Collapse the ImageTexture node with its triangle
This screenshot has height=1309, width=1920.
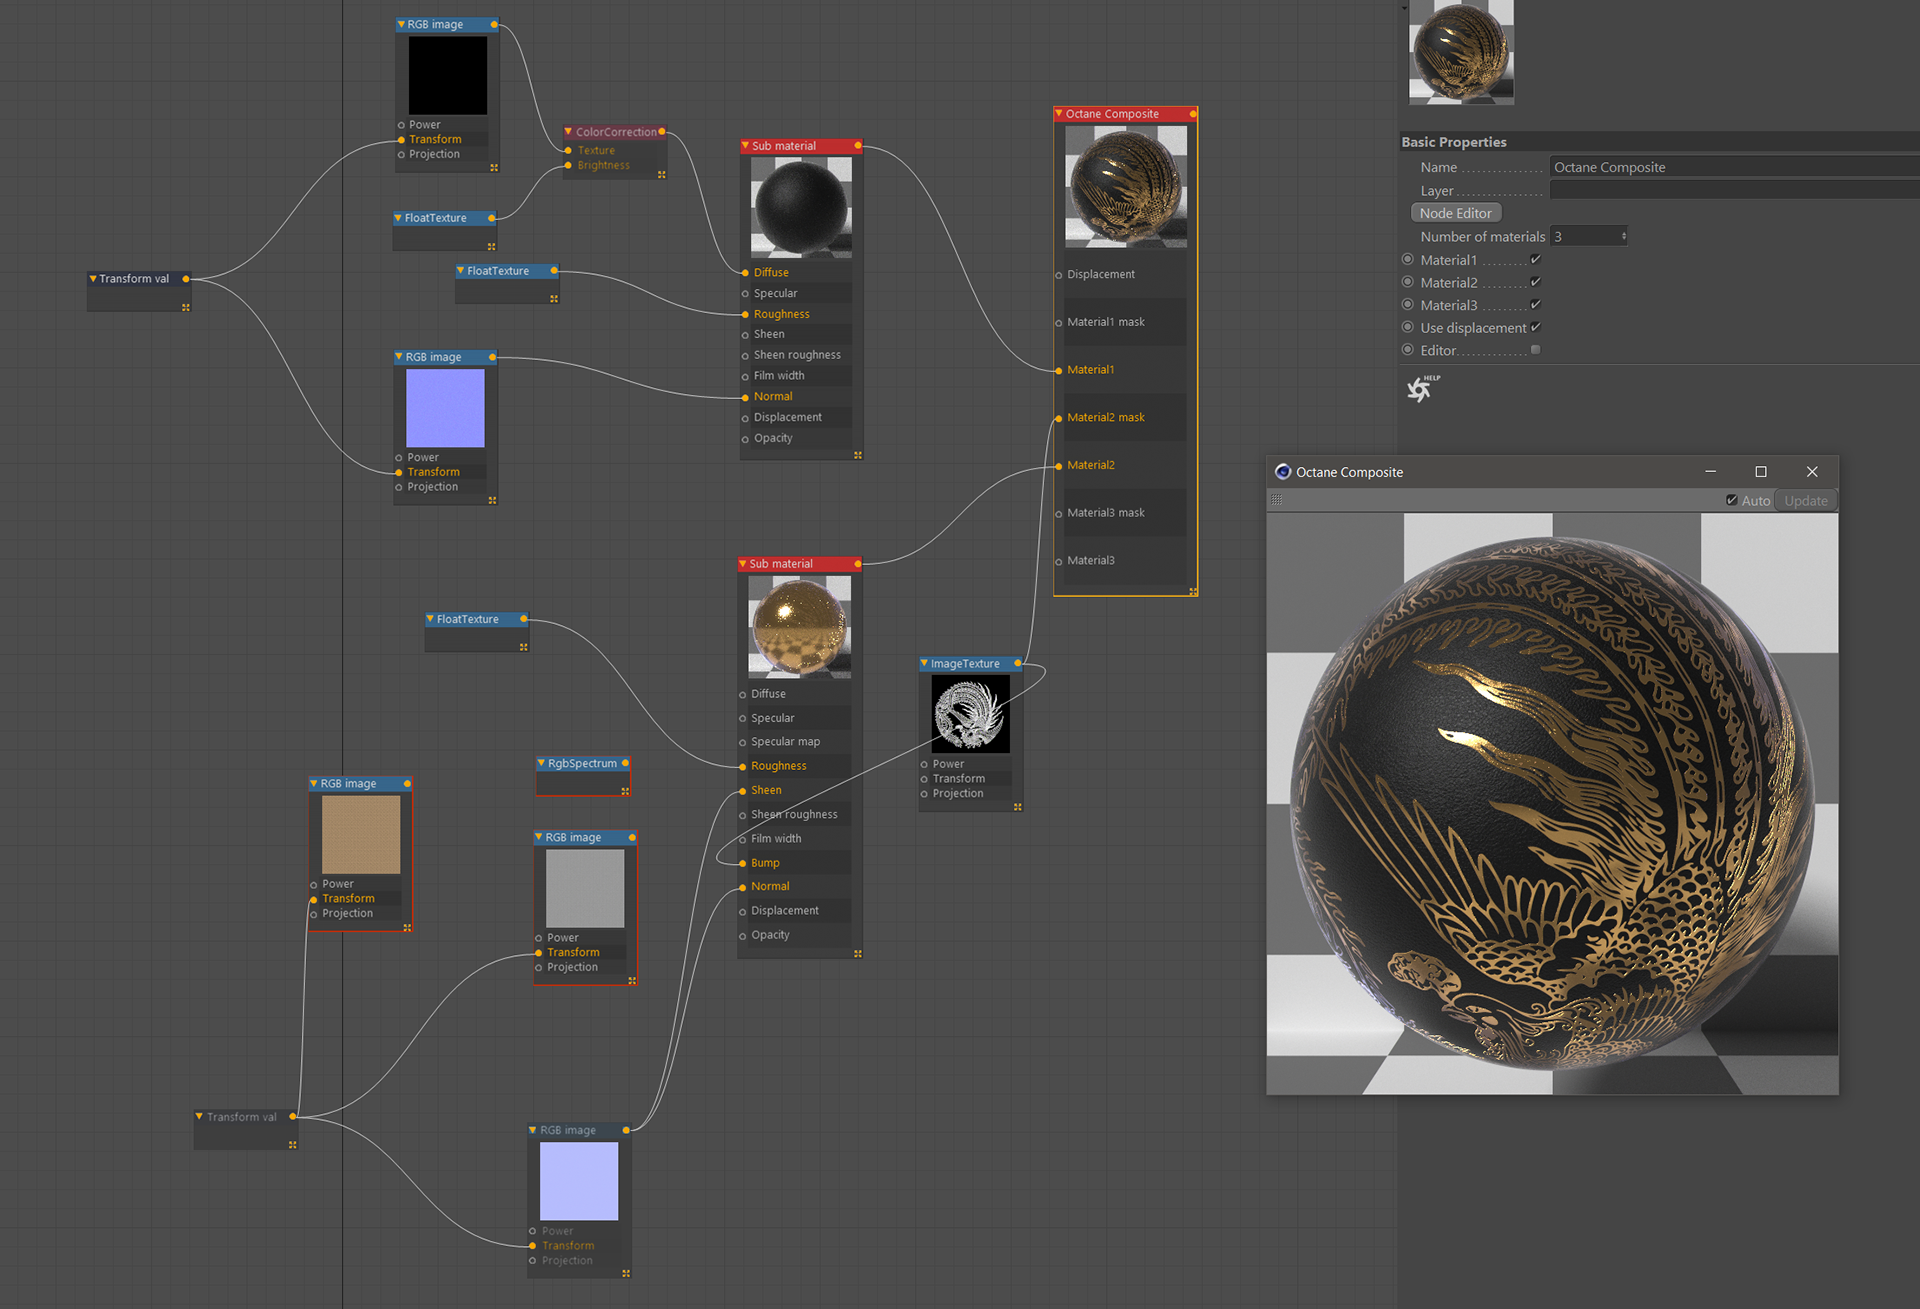point(924,663)
